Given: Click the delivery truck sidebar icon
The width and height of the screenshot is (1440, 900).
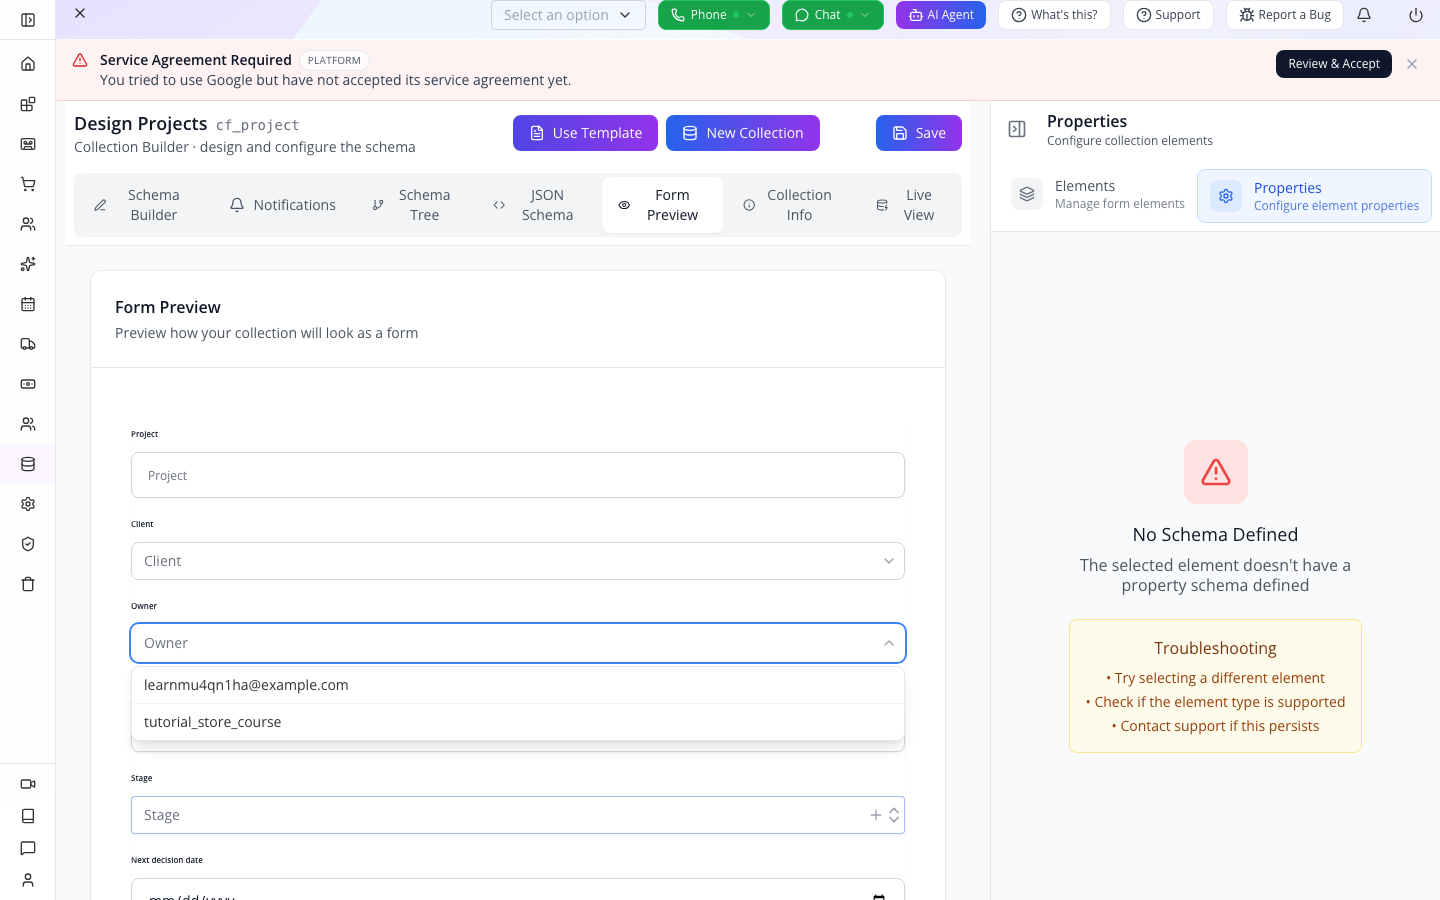Looking at the screenshot, I should click(28, 344).
